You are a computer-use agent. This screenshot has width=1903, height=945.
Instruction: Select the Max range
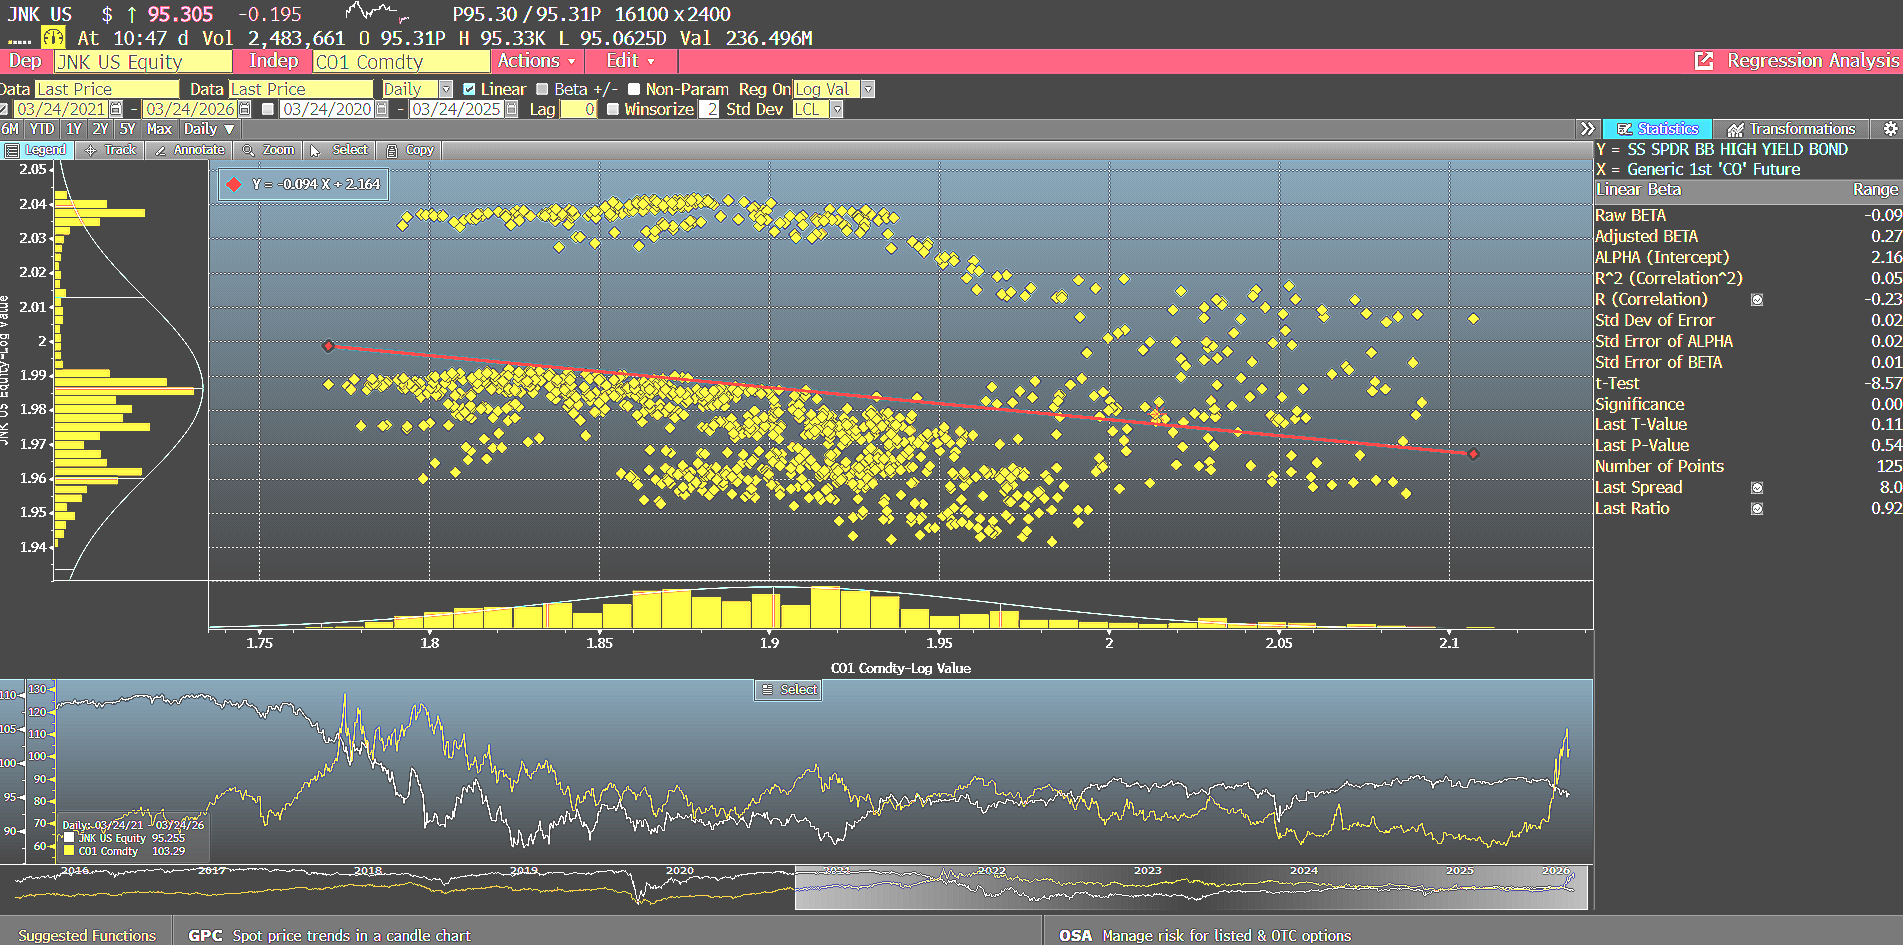(159, 129)
